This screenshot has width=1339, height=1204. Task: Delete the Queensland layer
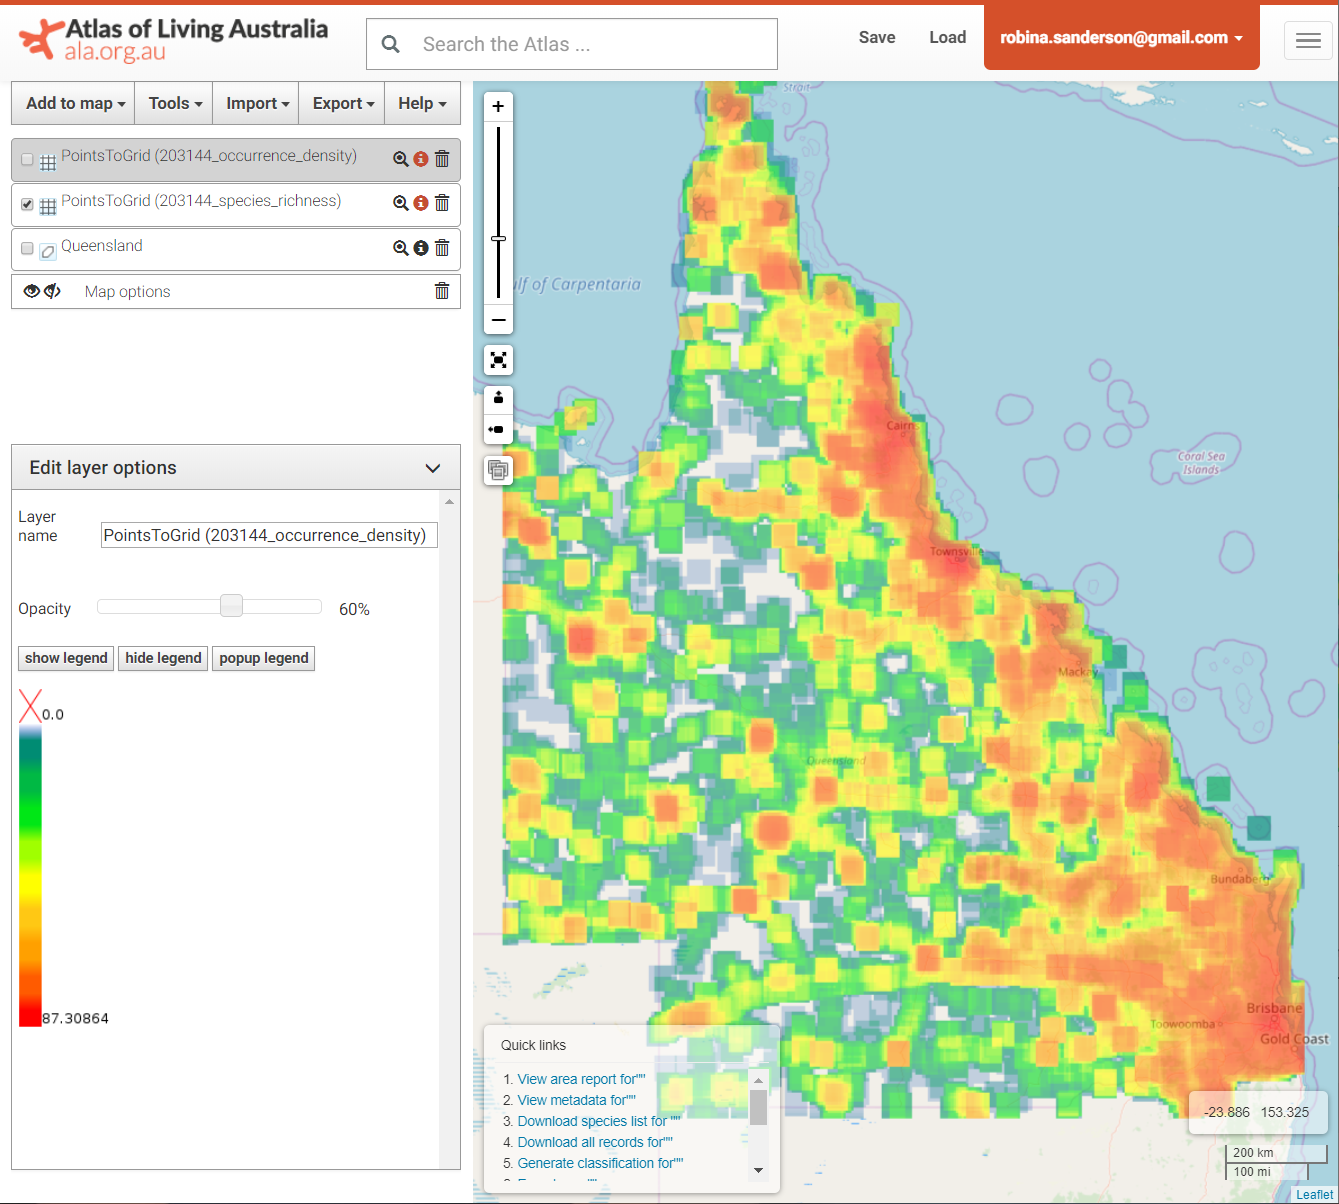pos(441,247)
